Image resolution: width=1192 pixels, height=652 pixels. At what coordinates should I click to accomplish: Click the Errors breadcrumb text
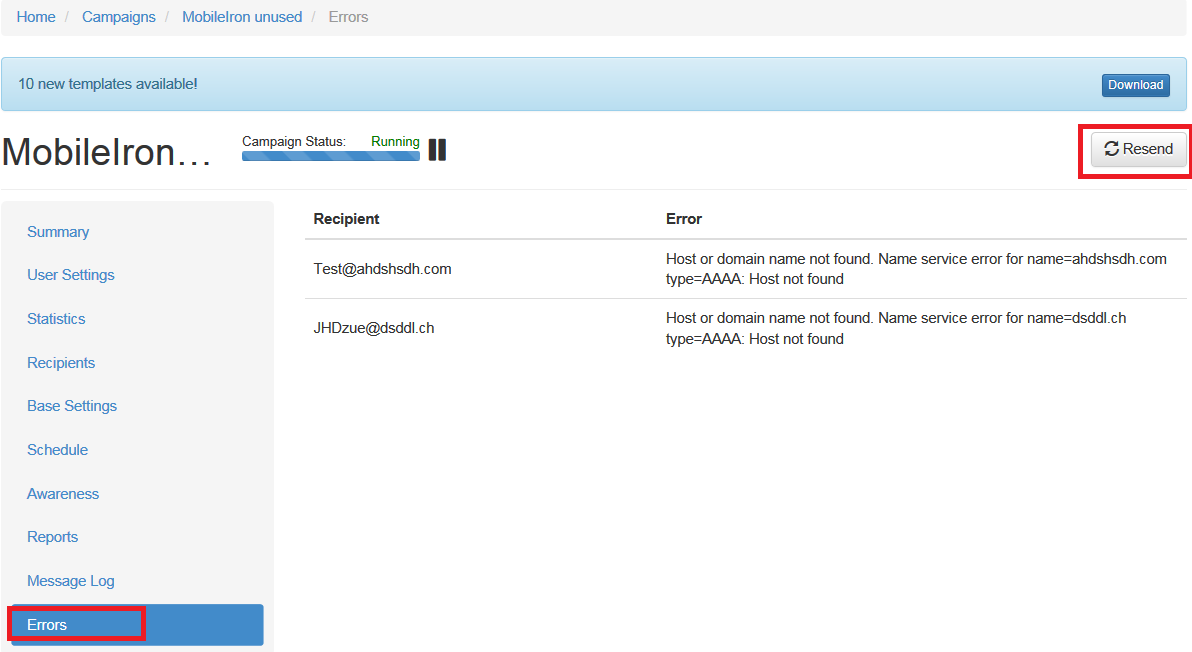(348, 17)
